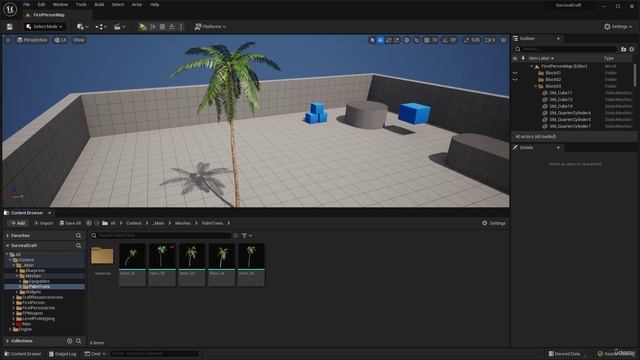Open the Outliner settings gear

coord(631,49)
